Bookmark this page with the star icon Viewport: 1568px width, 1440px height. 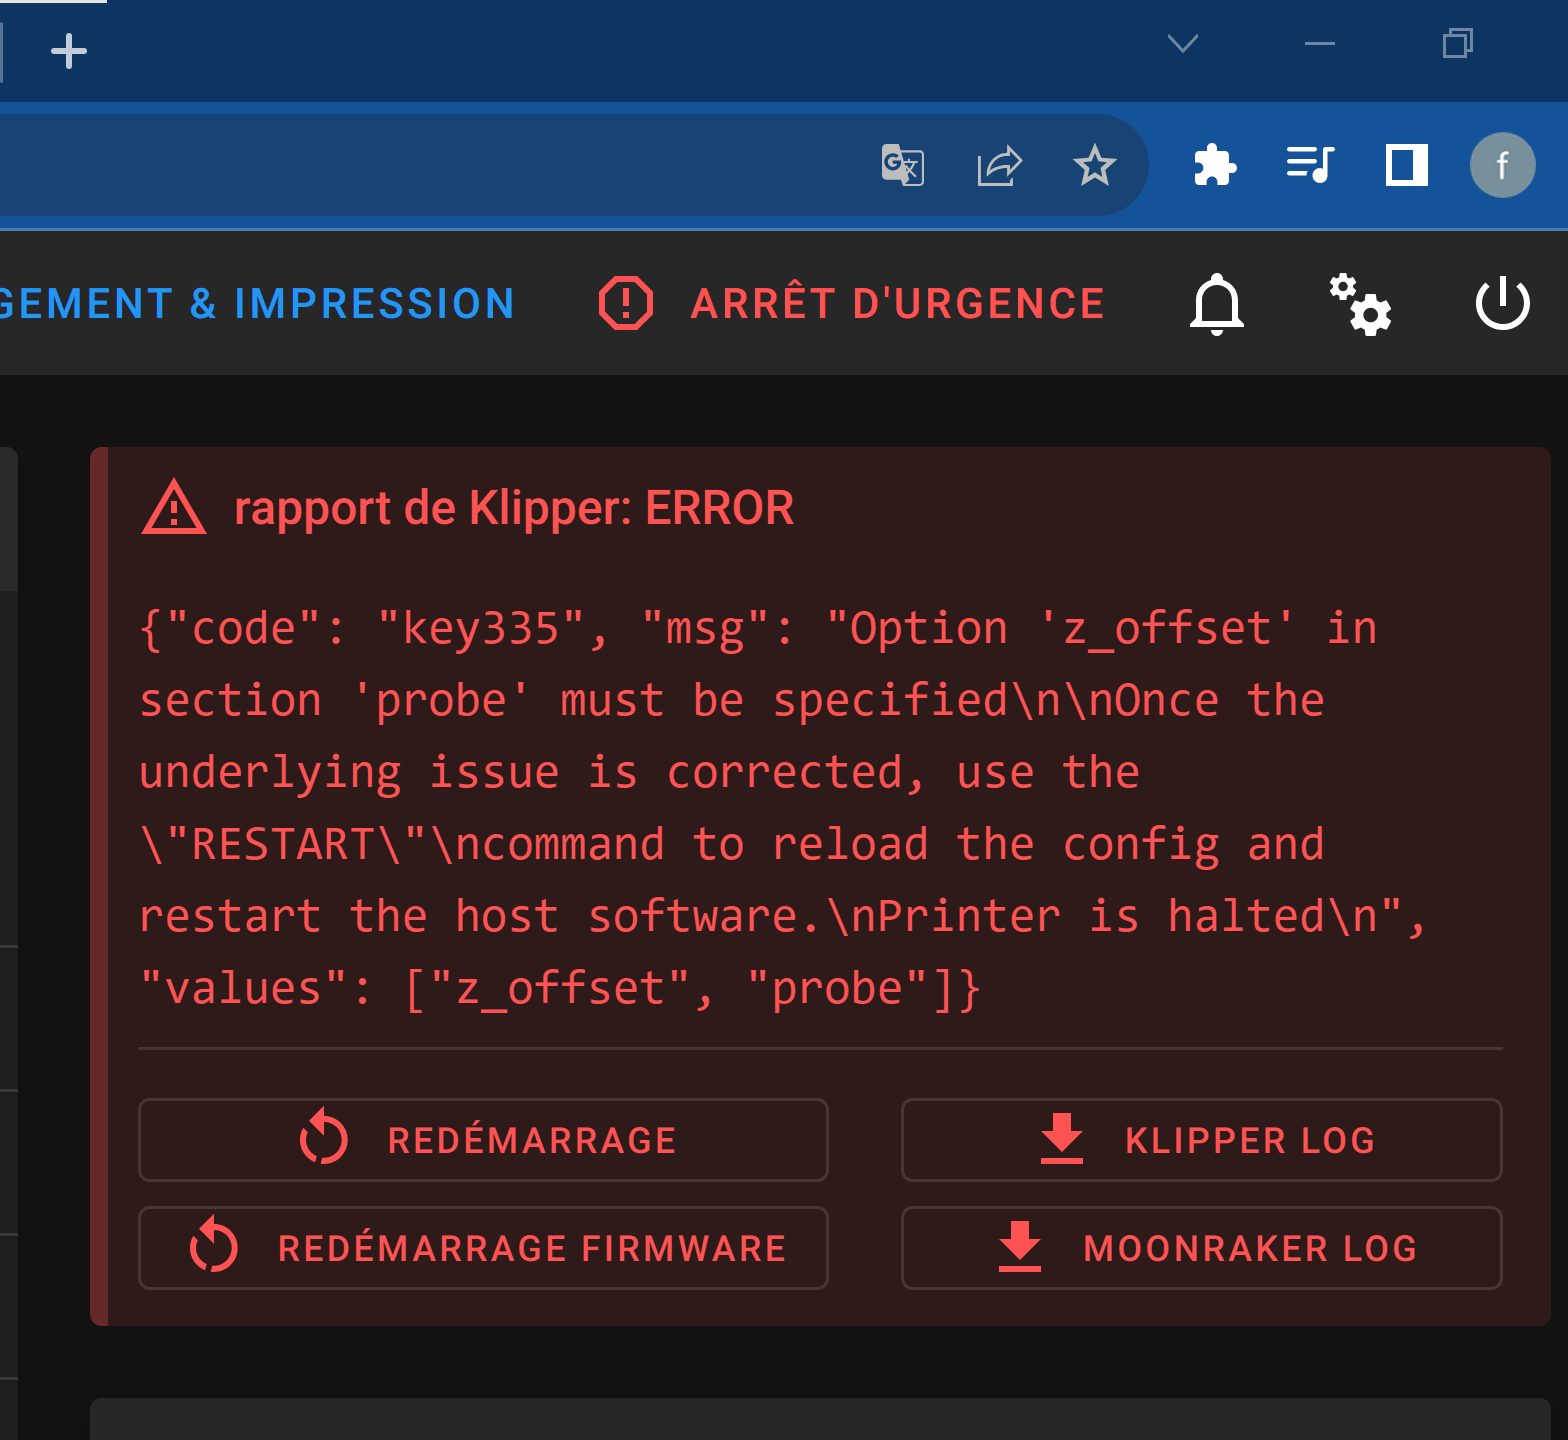pyautogui.click(x=1094, y=165)
